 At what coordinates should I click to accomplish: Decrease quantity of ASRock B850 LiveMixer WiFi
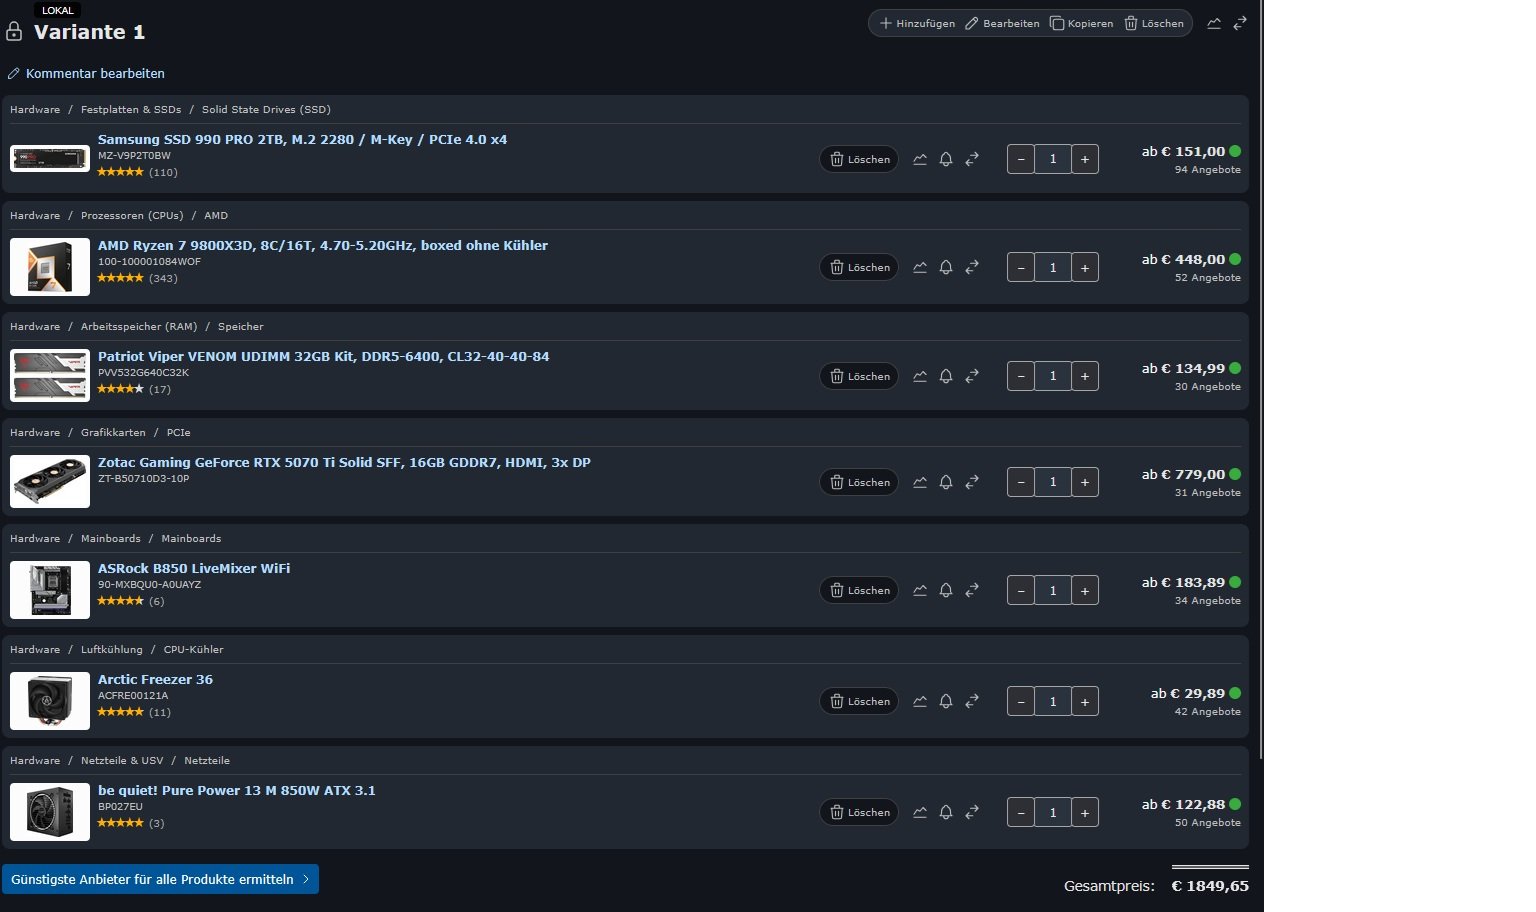[1021, 590]
